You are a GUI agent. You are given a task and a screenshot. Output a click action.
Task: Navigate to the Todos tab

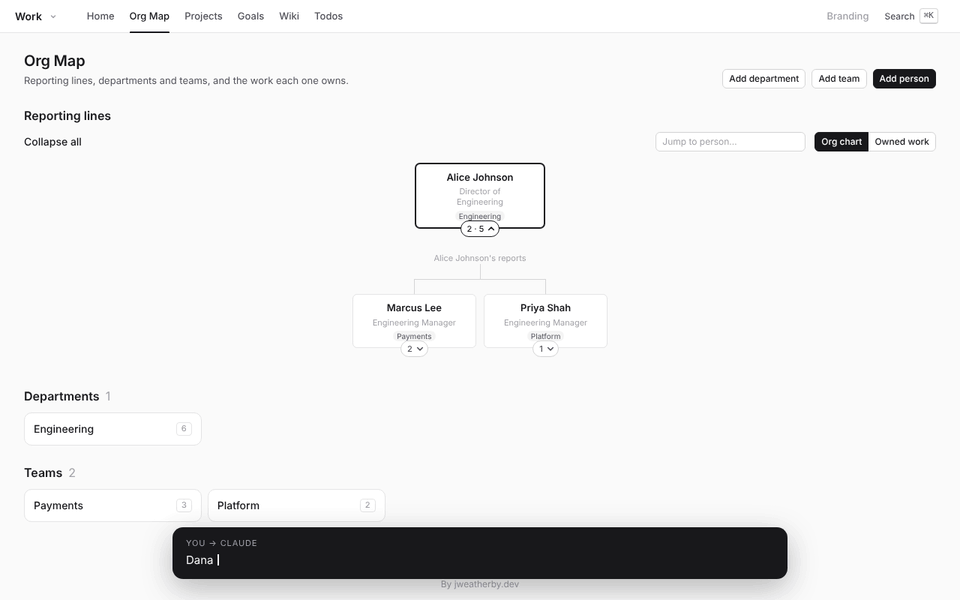click(328, 16)
